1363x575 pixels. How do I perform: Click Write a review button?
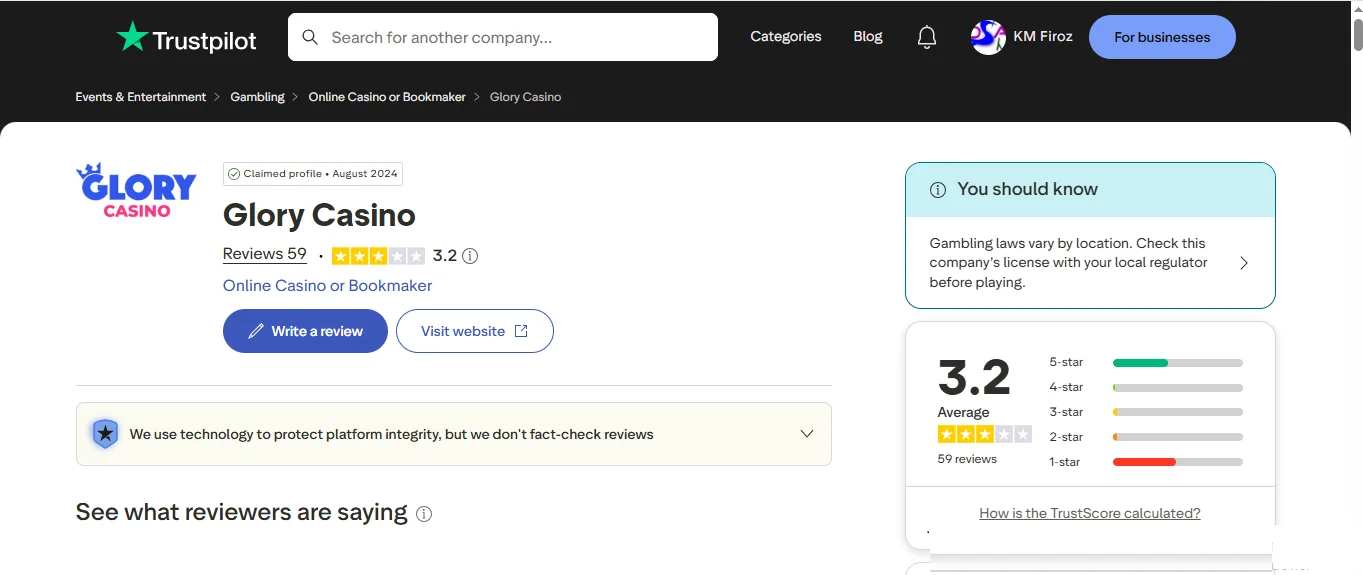(x=305, y=331)
